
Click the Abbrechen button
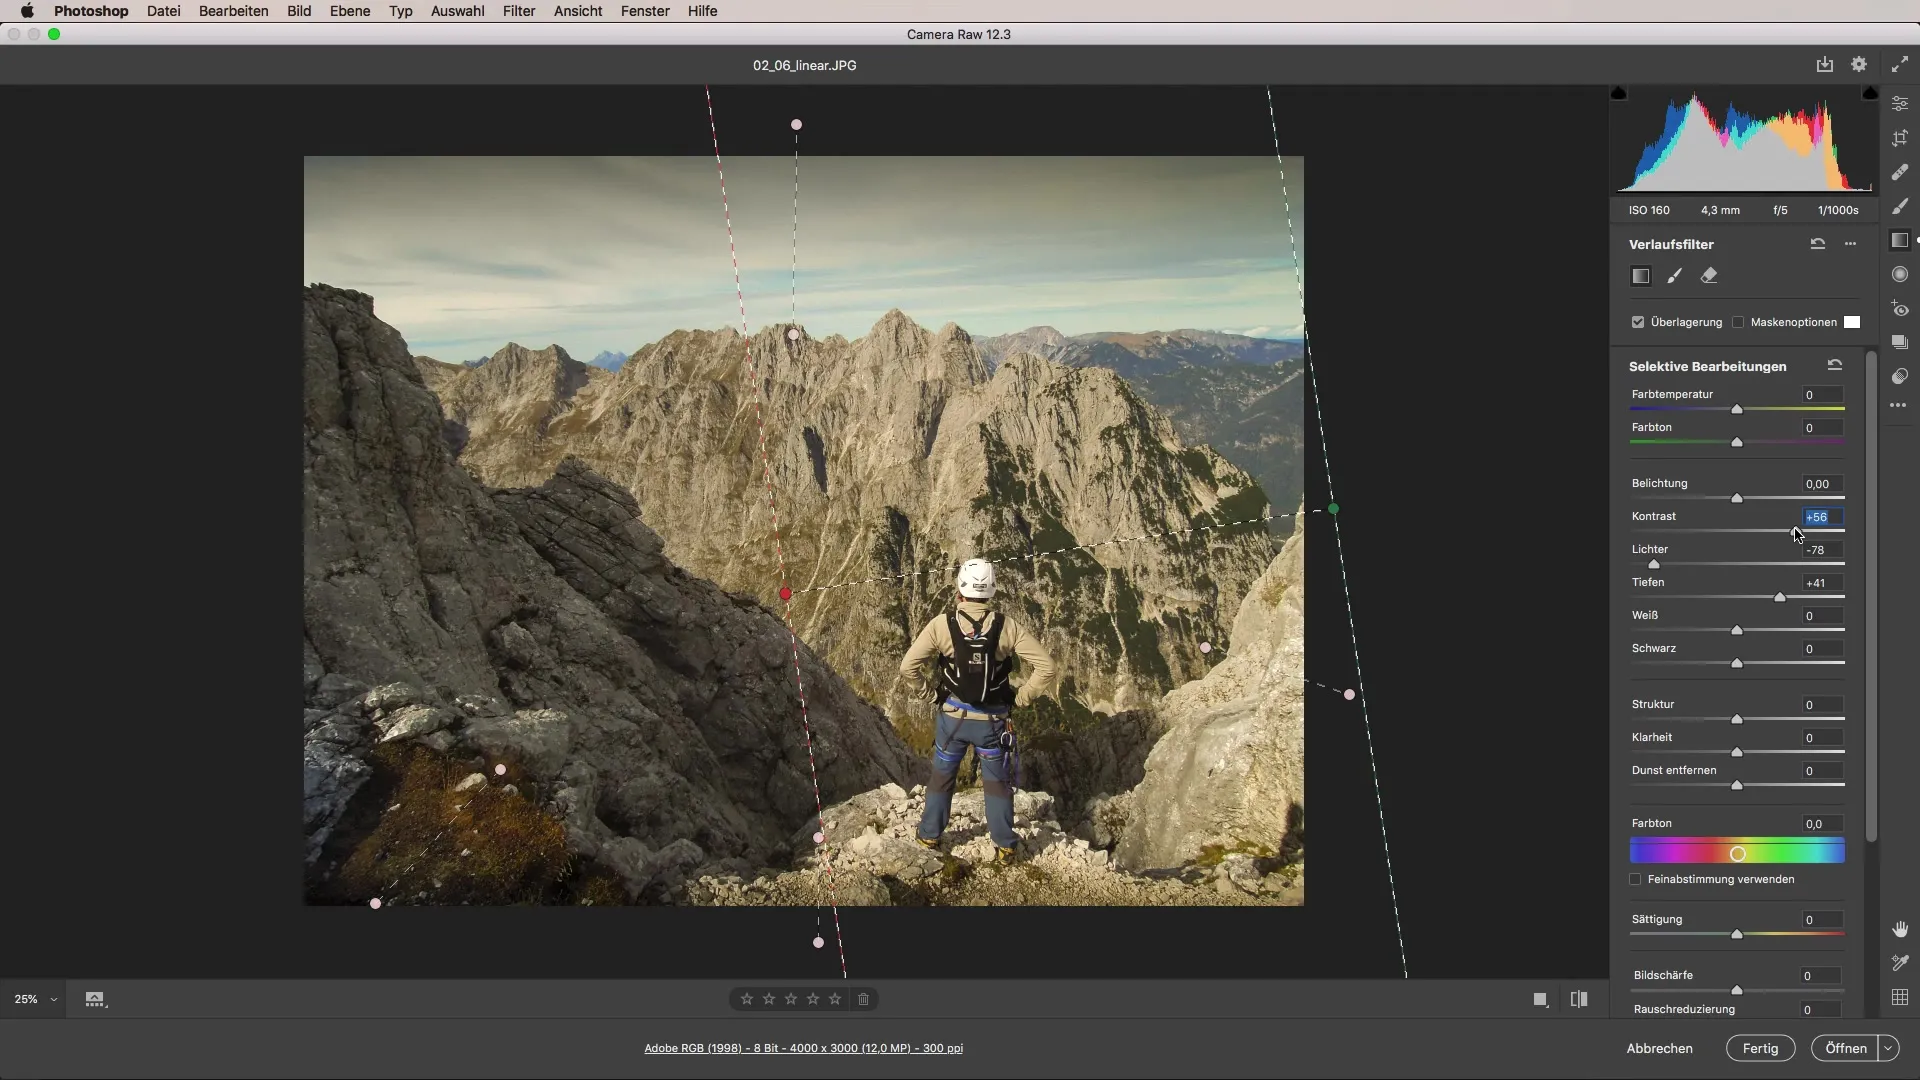tap(1660, 1048)
